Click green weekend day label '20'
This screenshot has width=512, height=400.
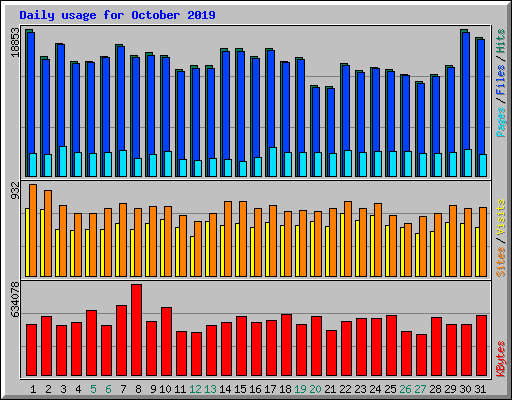pyautogui.click(x=315, y=389)
